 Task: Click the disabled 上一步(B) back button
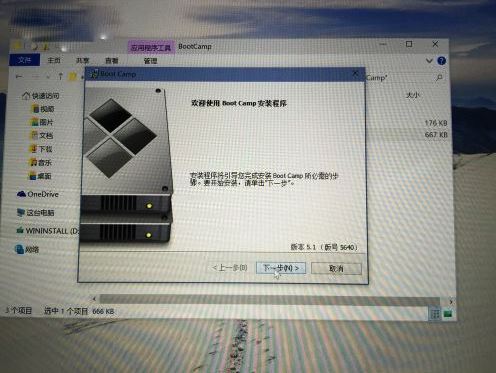[230, 268]
